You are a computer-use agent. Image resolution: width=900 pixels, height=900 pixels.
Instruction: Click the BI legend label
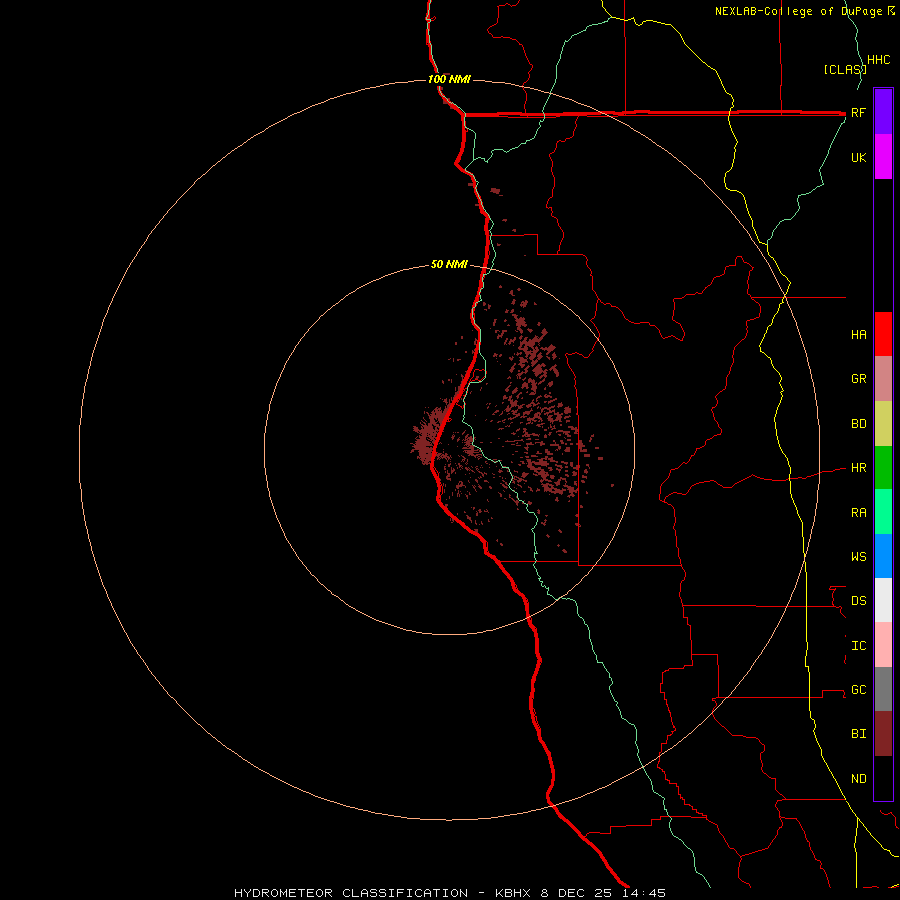tap(858, 734)
